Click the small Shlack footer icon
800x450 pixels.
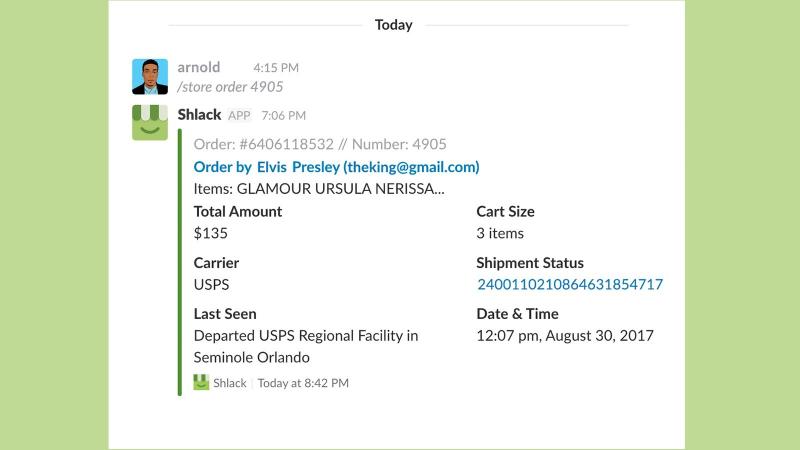tap(201, 383)
